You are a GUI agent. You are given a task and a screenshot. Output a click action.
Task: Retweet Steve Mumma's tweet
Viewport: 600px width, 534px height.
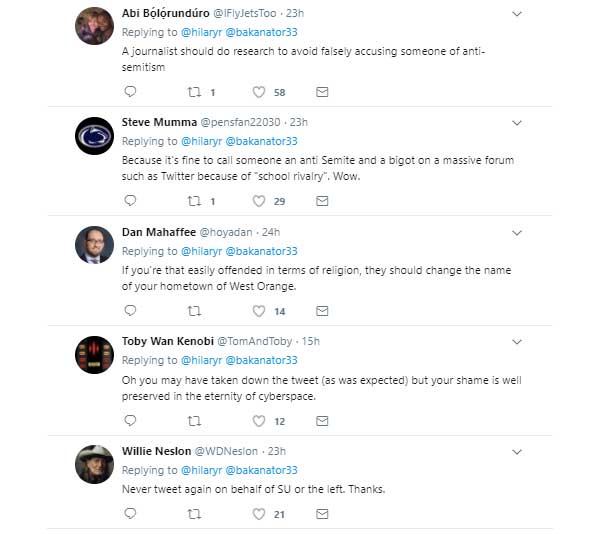[x=194, y=201]
